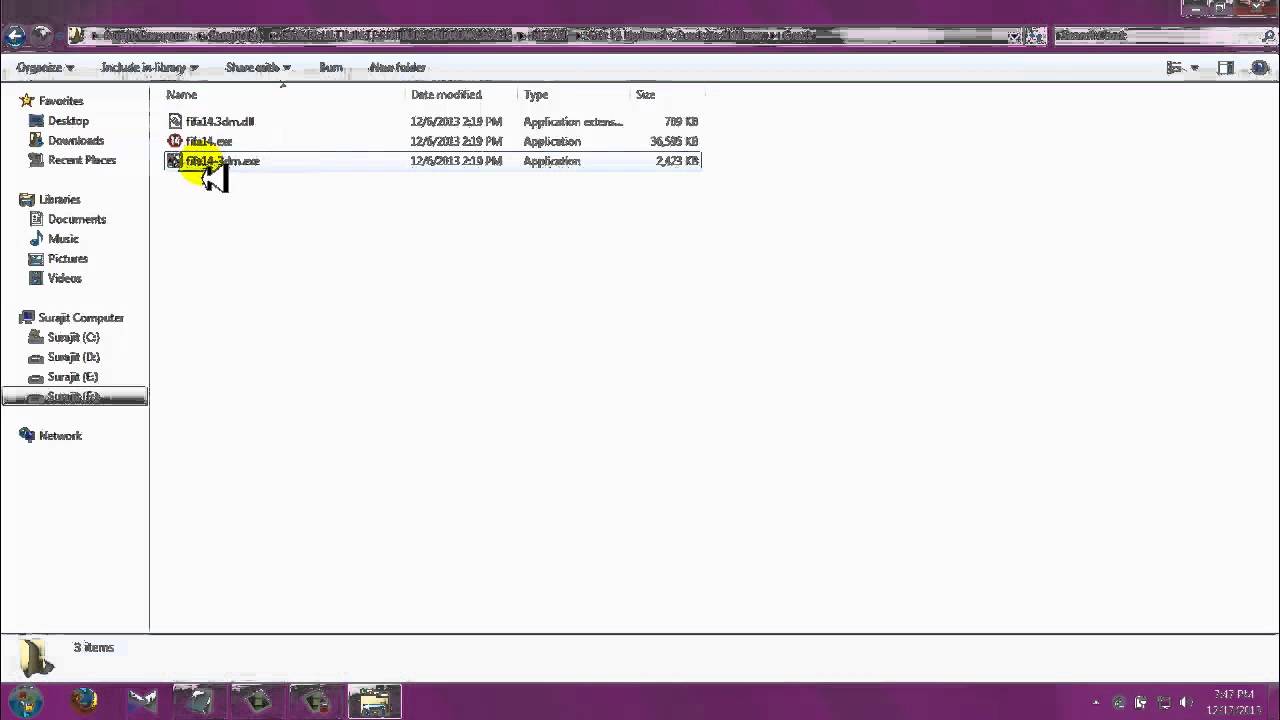Open the Pictures library
The image size is (1280, 720).
[58, 258]
